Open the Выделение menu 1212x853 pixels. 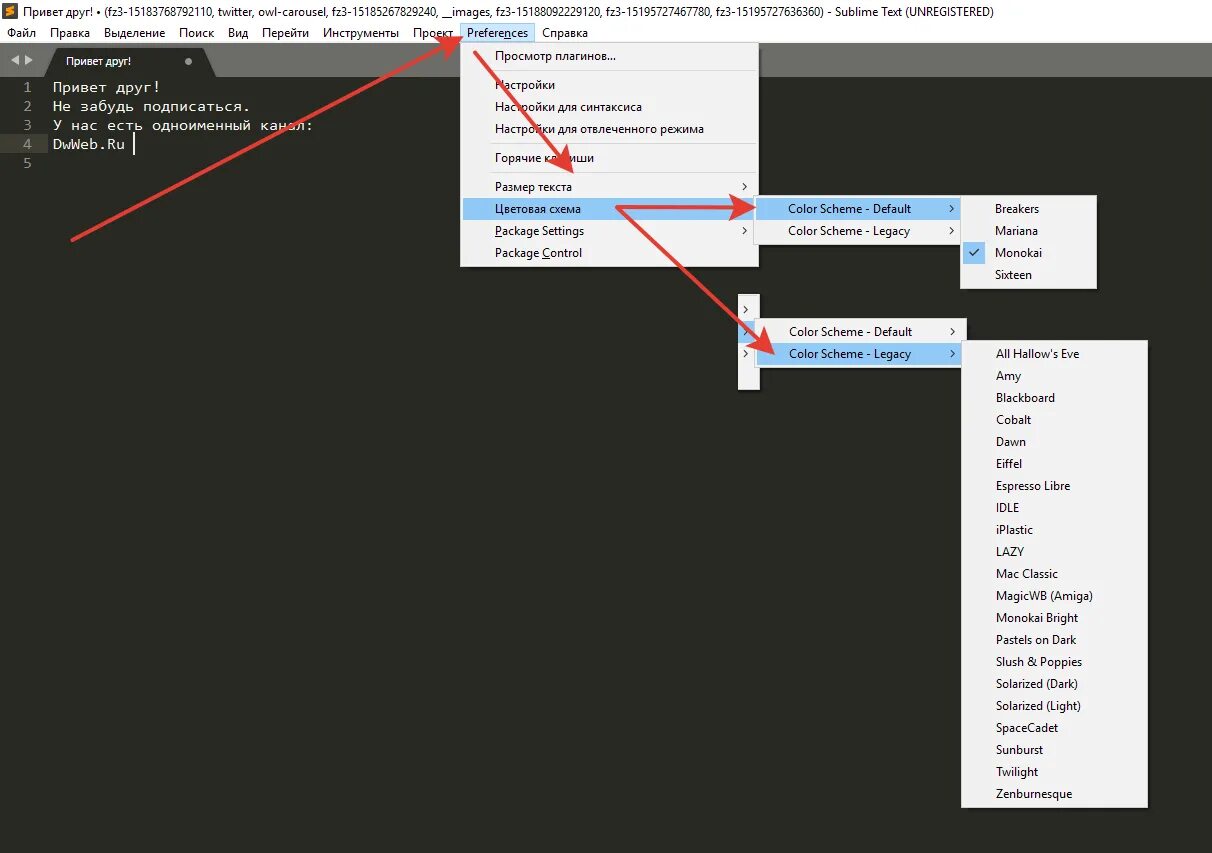point(135,33)
